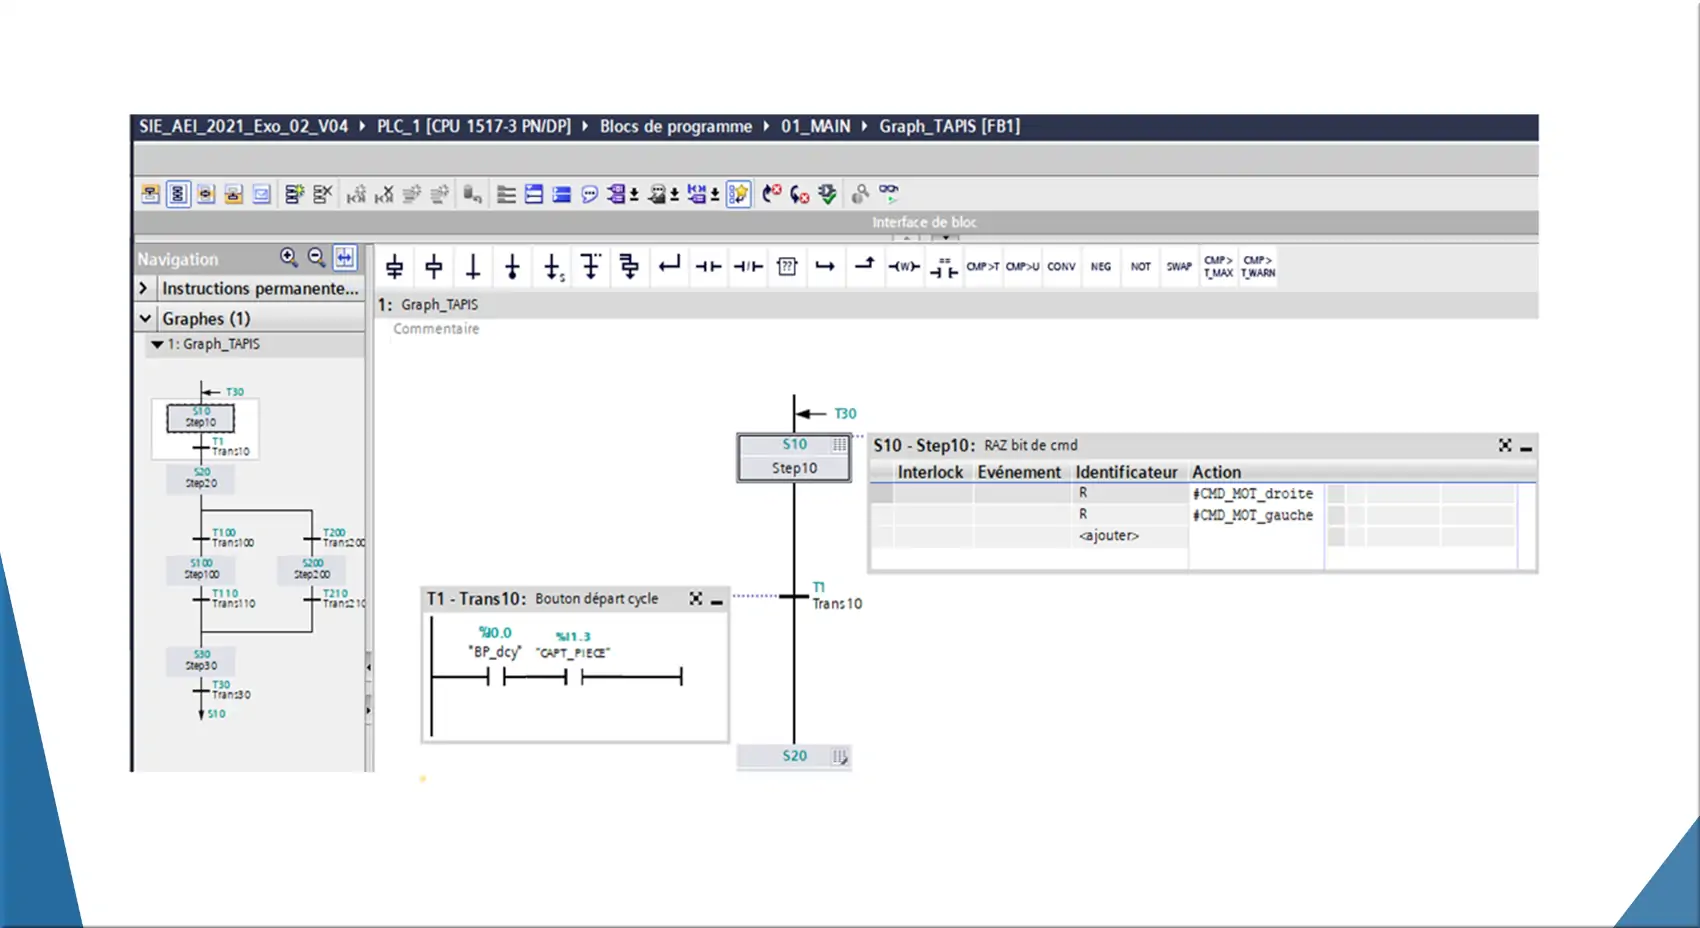Click the glasses monitoring on/off icon
This screenshot has height=928, width=1700.
pos(888,192)
